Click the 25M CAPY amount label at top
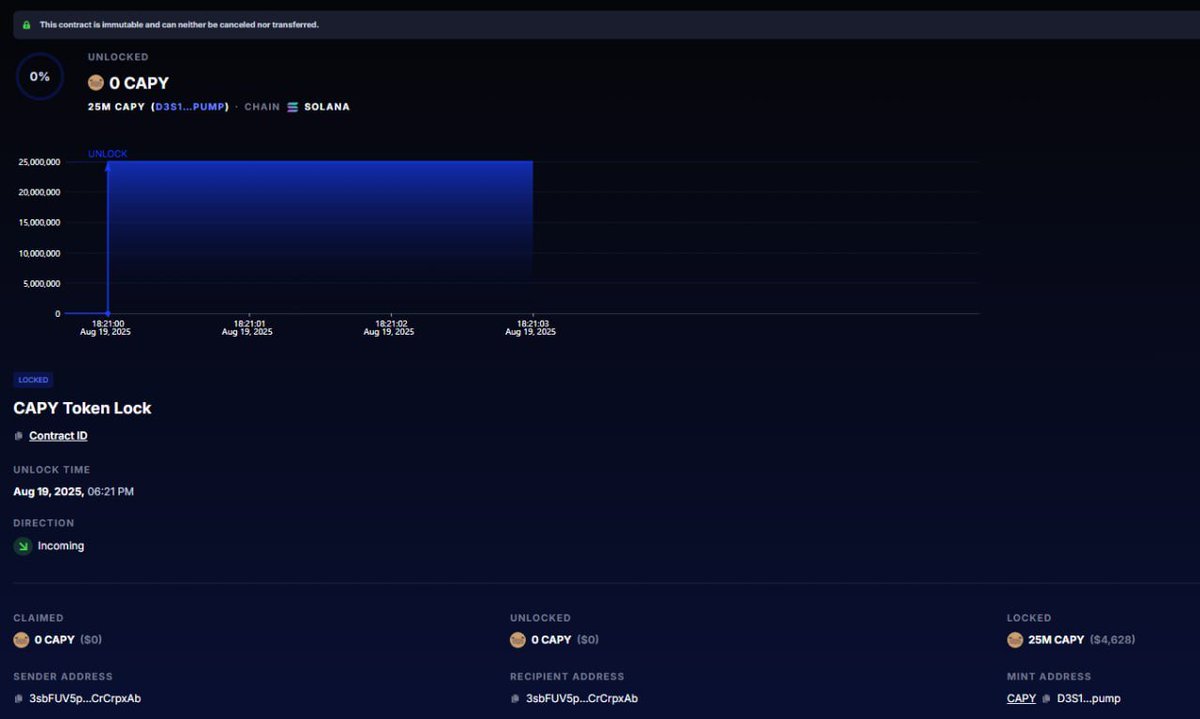 pos(117,106)
